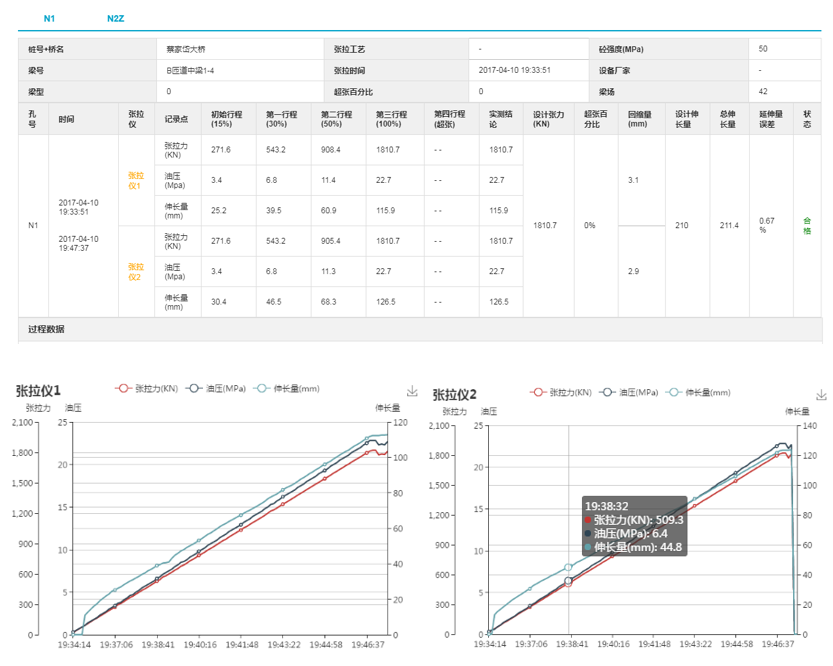833x666 pixels.
Task: Click the 张拉仪1 chart title
Action: pos(37,390)
